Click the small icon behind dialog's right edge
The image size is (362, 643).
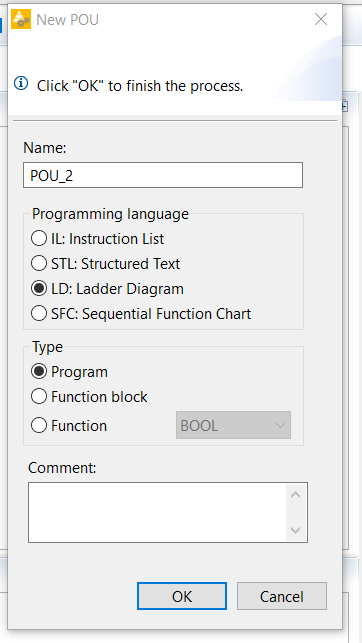point(345,107)
